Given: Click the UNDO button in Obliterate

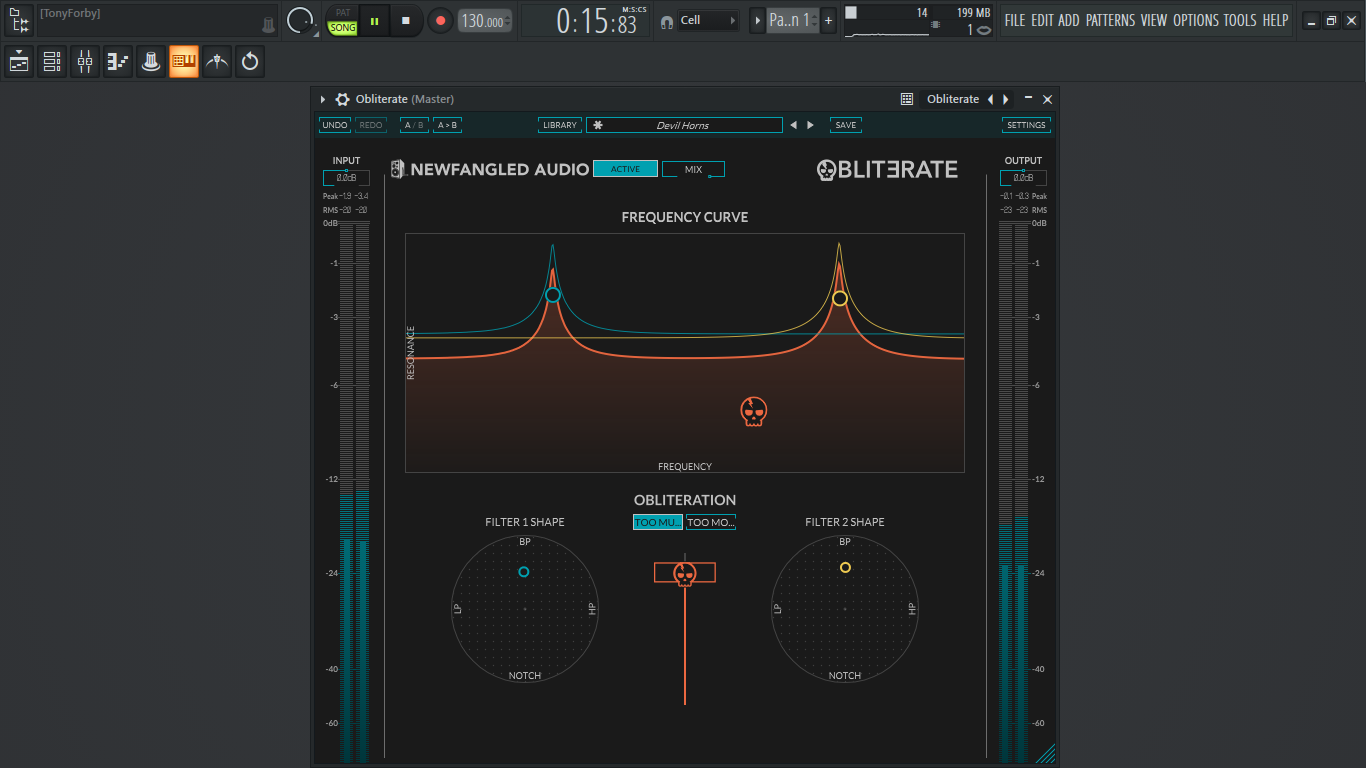Looking at the screenshot, I should 335,125.
